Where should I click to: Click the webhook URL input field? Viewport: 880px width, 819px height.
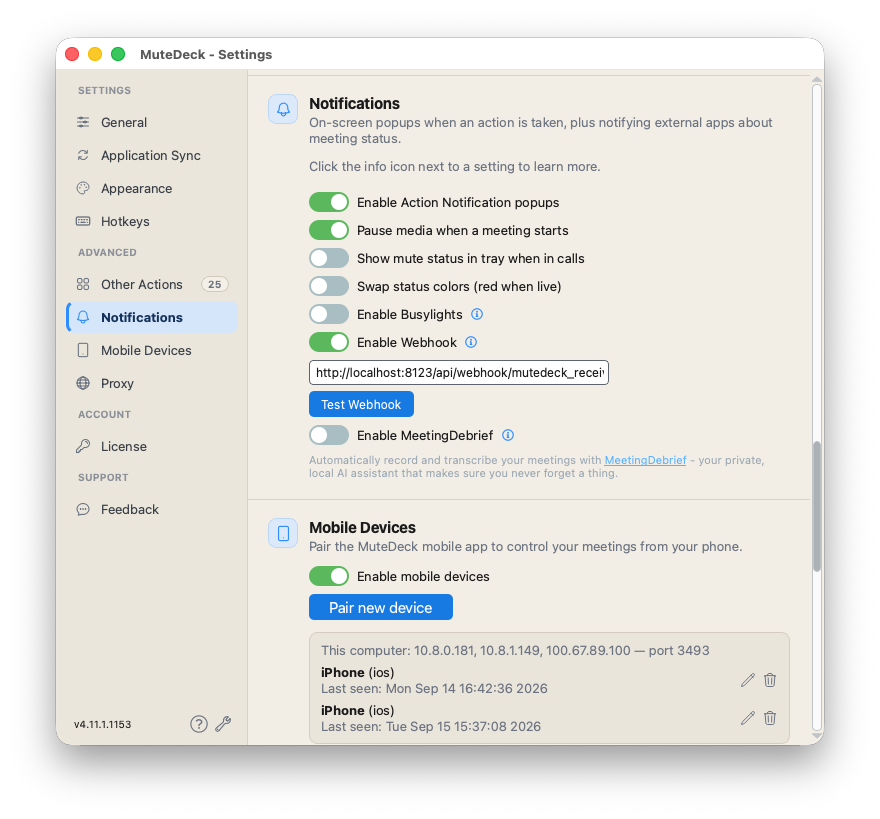point(459,373)
